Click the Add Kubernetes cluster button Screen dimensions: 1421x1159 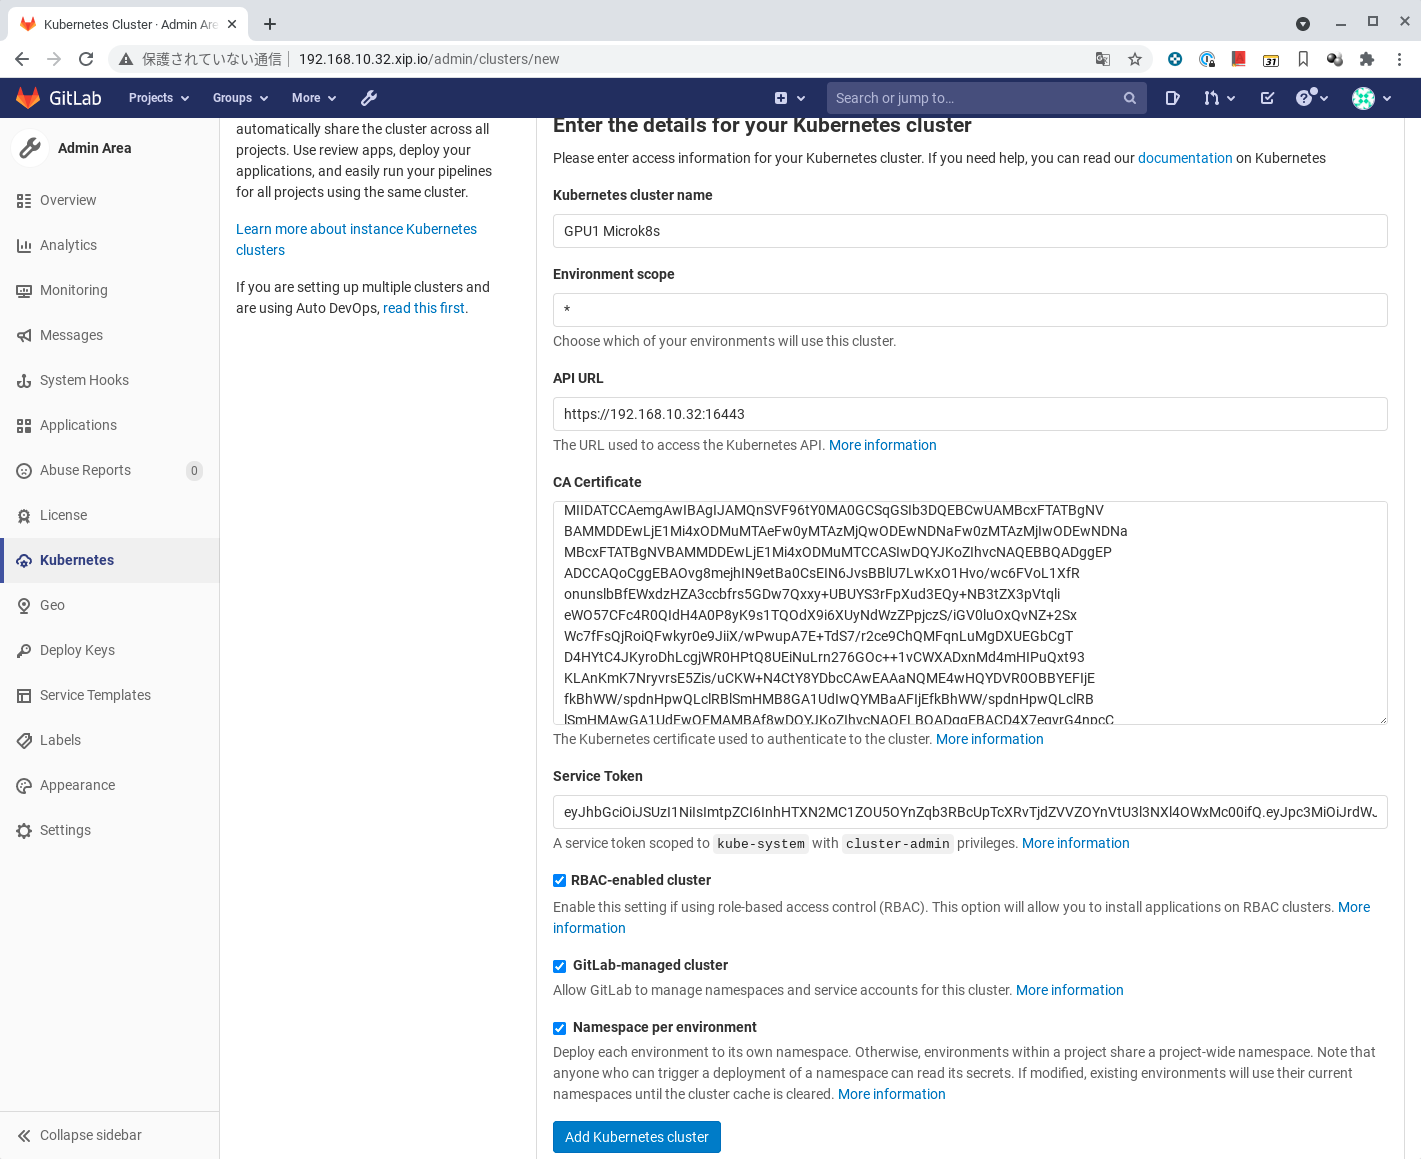tap(636, 1137)
